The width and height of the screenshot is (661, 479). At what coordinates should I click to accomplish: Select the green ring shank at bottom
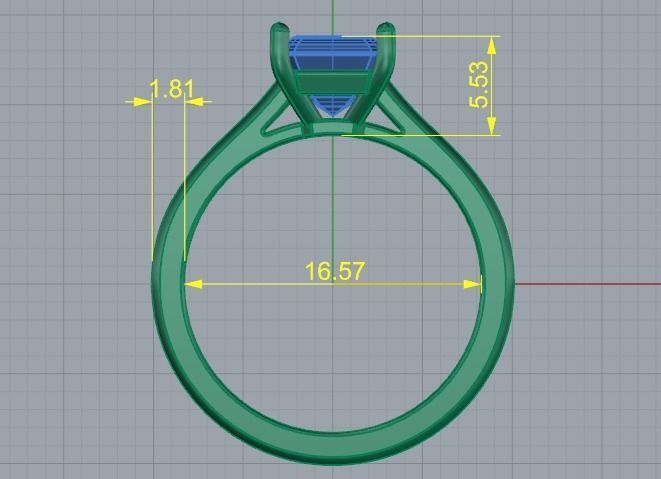tap(333, 448)
